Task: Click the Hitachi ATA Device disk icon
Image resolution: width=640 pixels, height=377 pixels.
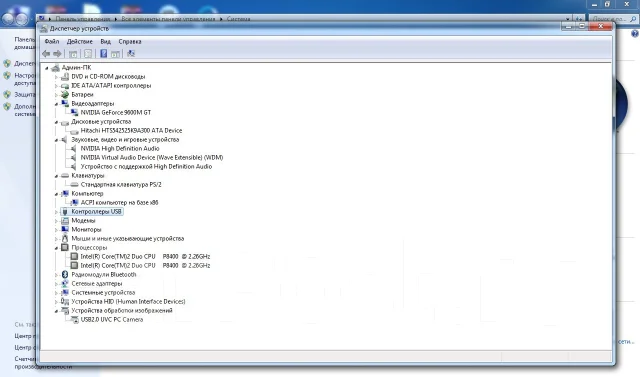Action: pyautogui.click(x=74, y=131)
